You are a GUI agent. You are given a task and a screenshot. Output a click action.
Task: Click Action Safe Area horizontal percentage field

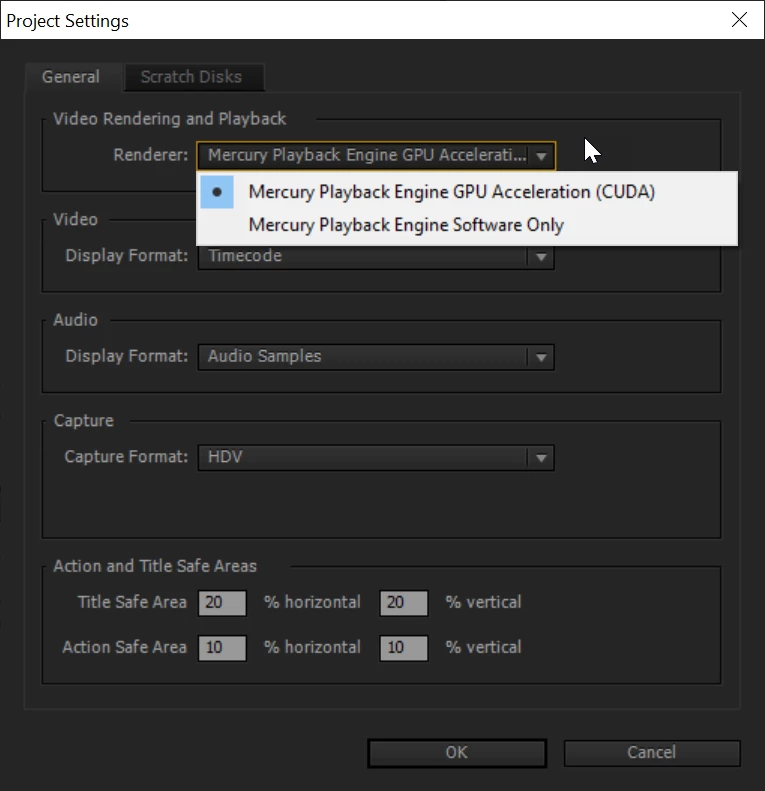(x=222, y=648)
